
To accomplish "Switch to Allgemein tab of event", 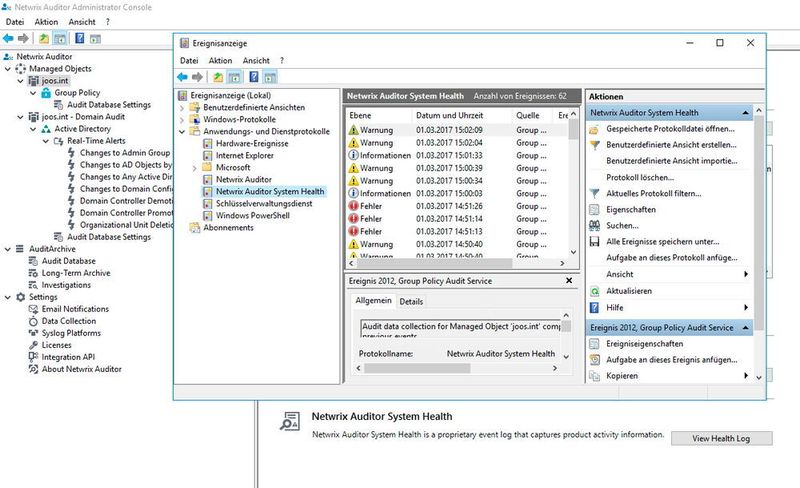I will pyautogui.click(x=373, y=301).
